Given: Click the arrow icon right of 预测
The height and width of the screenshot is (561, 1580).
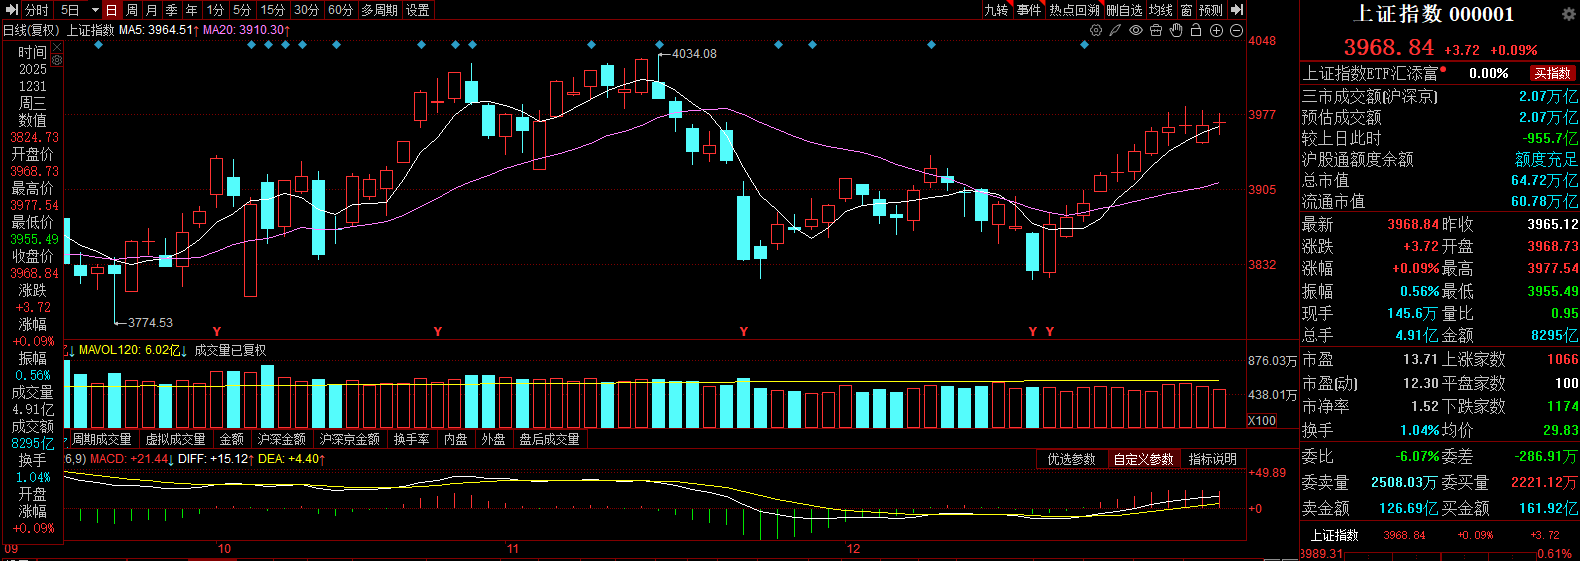Looking at the screenshot, I should coord(1237,10).
